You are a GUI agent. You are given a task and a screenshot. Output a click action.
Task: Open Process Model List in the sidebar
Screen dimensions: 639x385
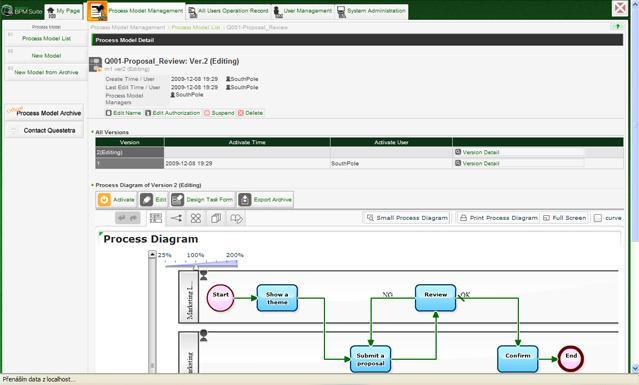pos(46,38)
